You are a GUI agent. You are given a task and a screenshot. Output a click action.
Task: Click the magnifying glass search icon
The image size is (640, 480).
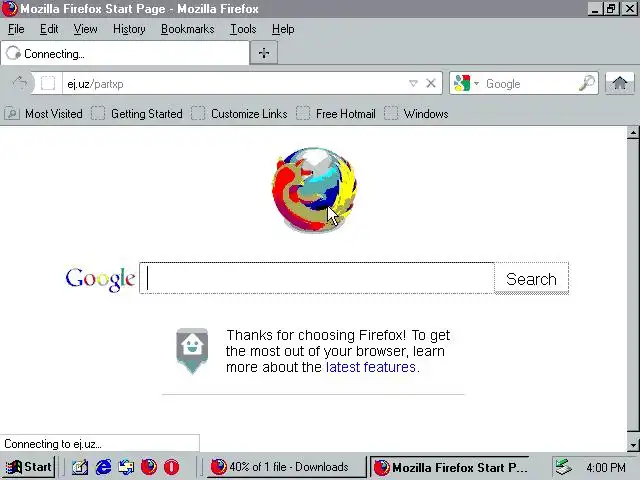pos(587,83)
